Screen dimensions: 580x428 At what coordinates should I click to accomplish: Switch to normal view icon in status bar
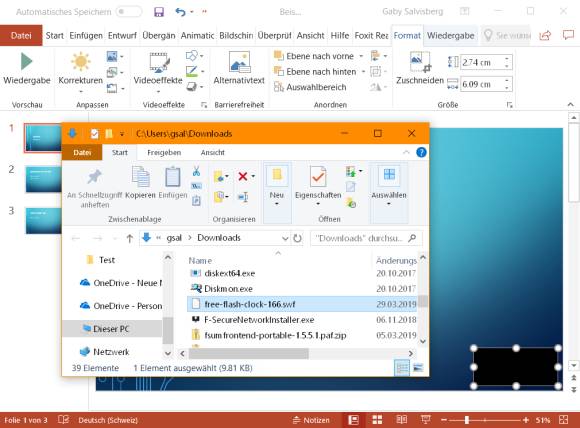pos(353,420)
